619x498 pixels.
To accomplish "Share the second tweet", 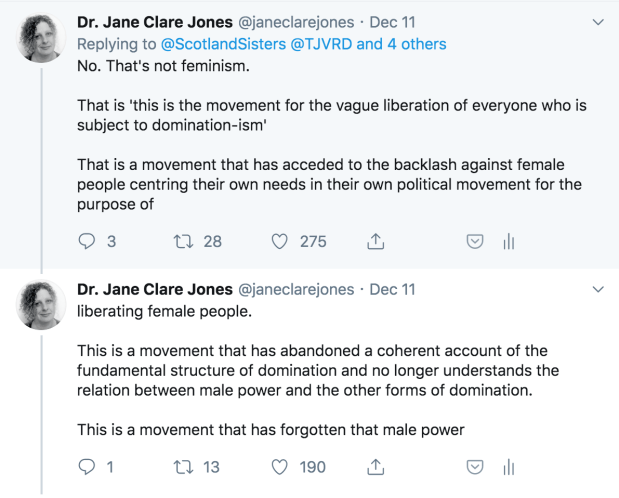I will (376, 467).
